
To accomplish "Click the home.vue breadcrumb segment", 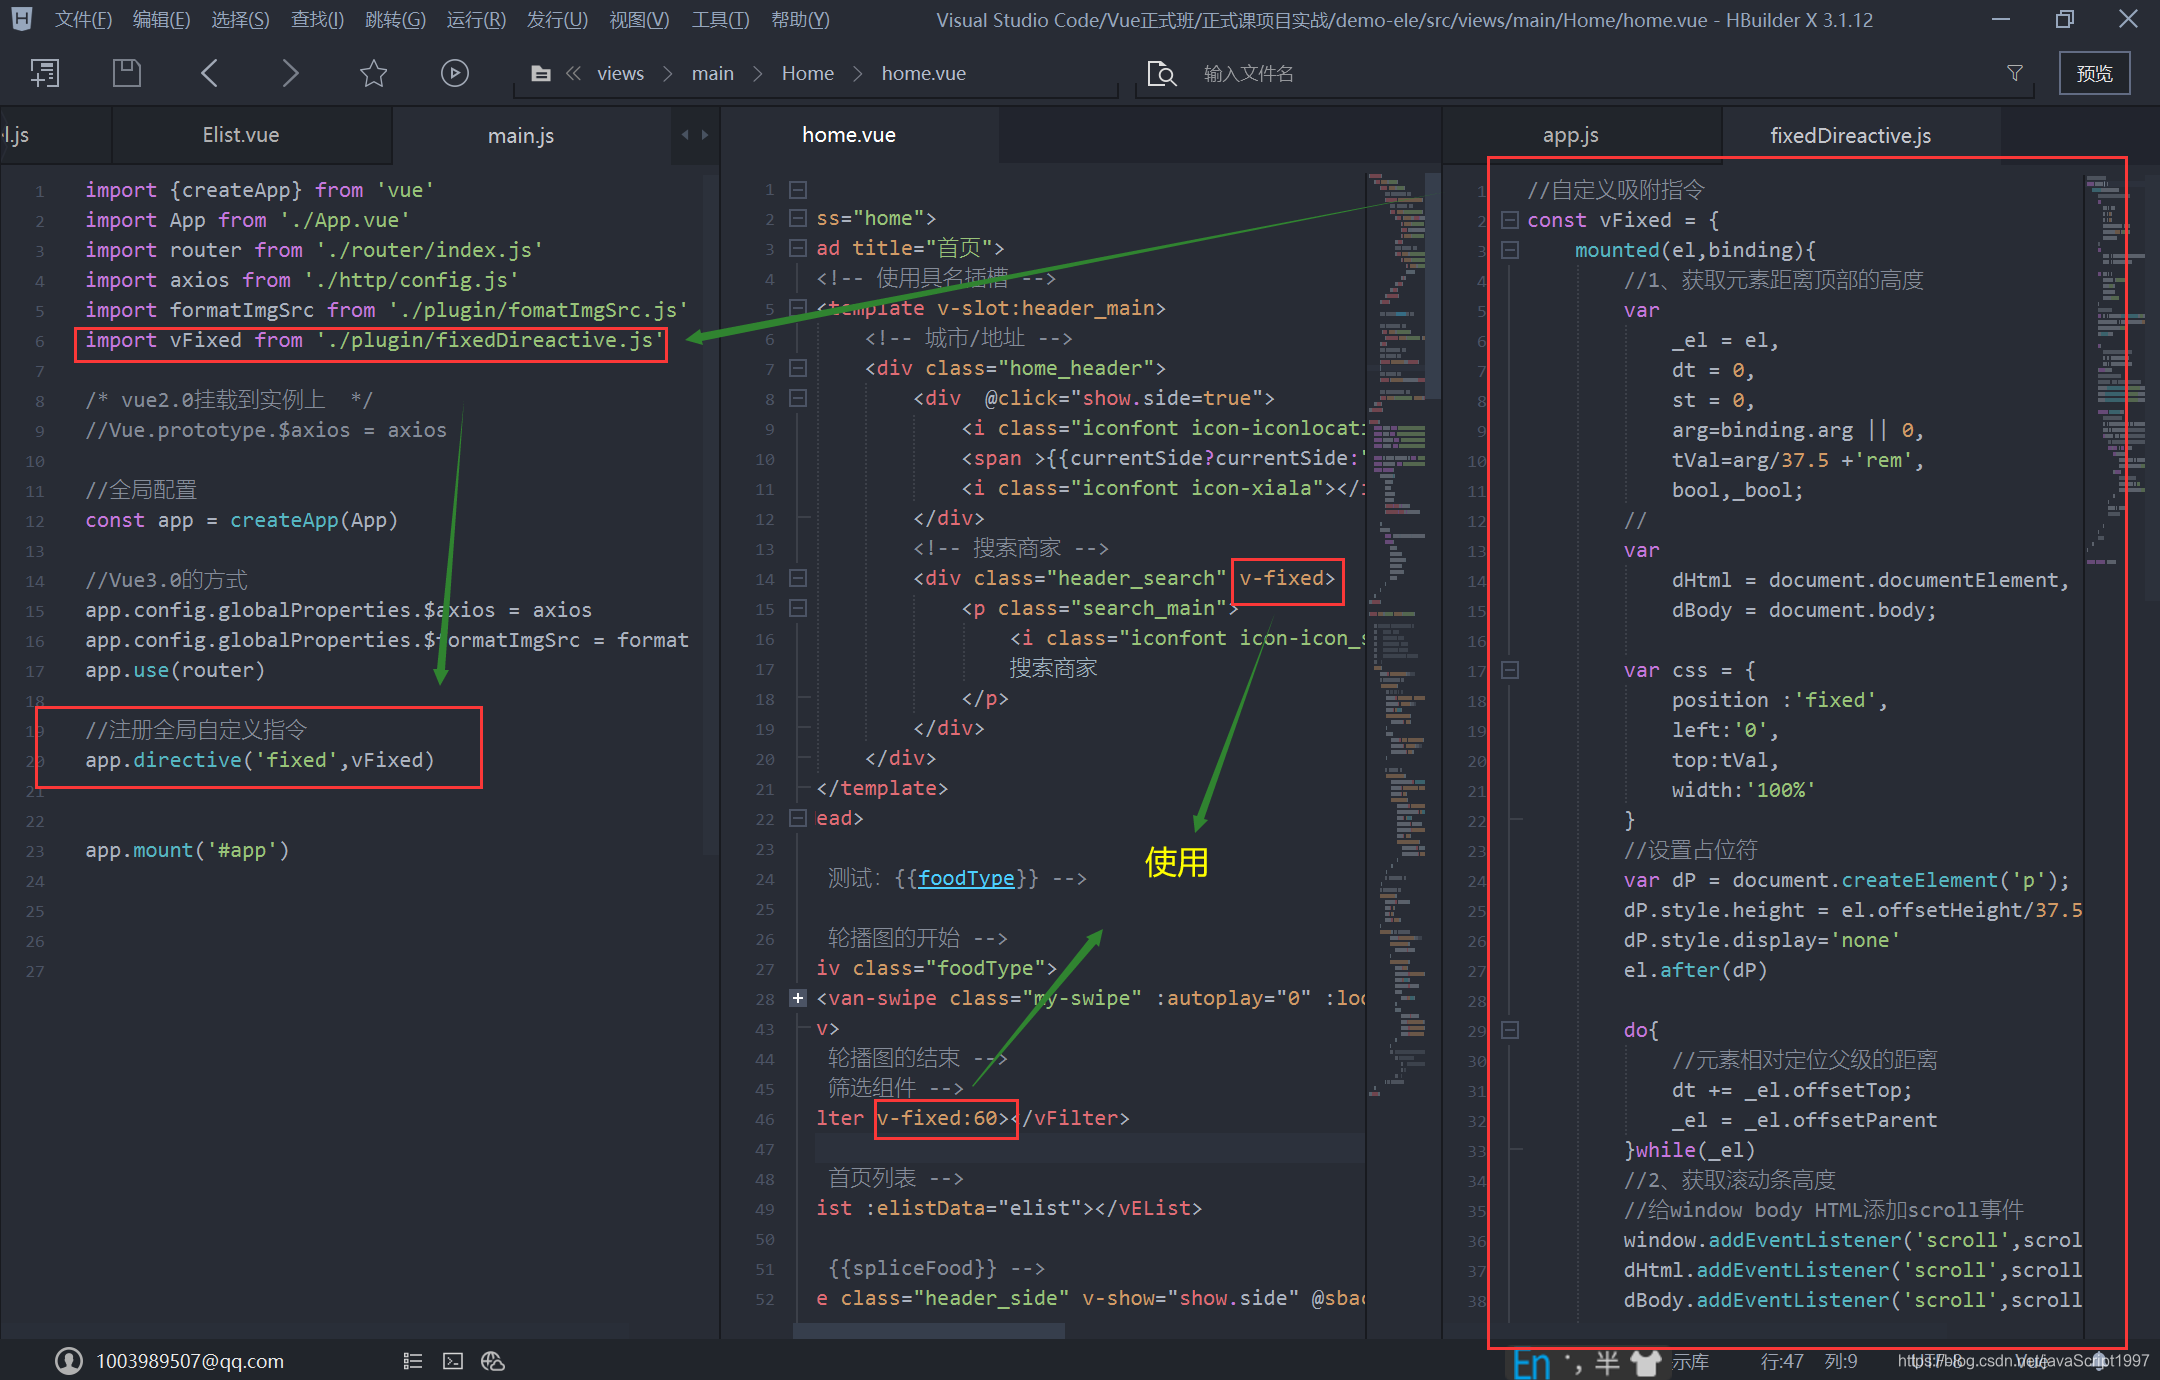I will (x=923, y=73).
